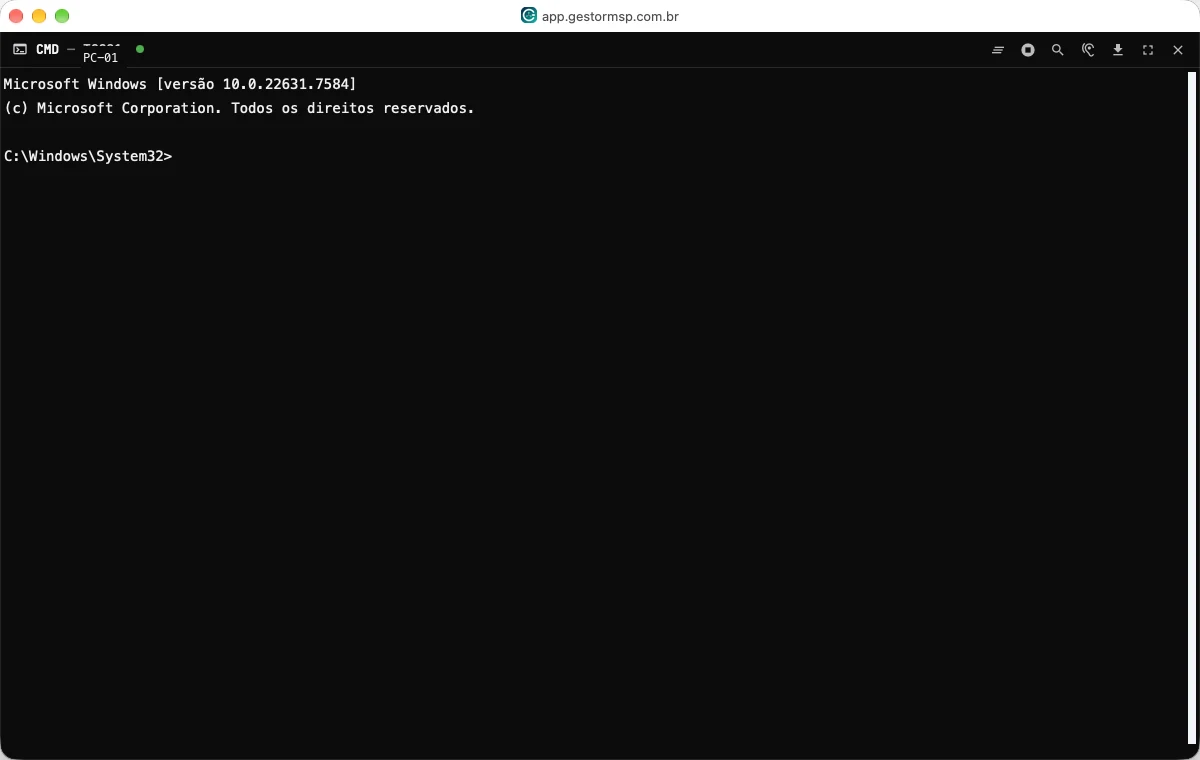Screen dimensions: 1200x760
Task: Click the C:\Windows\System32> prompt line
Action: 88,156
